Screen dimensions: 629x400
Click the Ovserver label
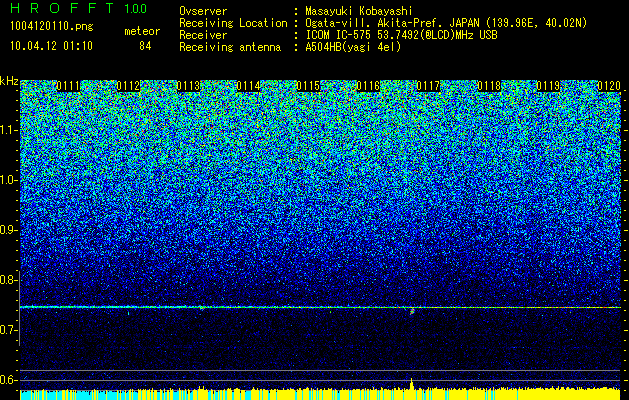[203, 12]
